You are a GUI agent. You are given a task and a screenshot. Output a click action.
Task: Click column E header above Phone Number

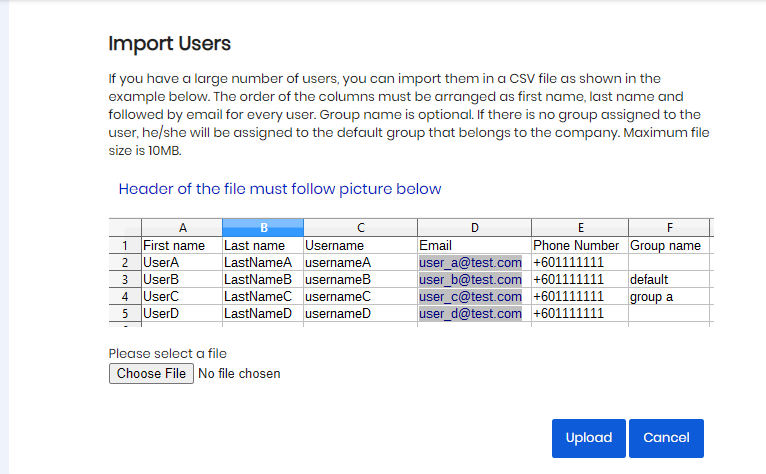(x=580, y=228)
